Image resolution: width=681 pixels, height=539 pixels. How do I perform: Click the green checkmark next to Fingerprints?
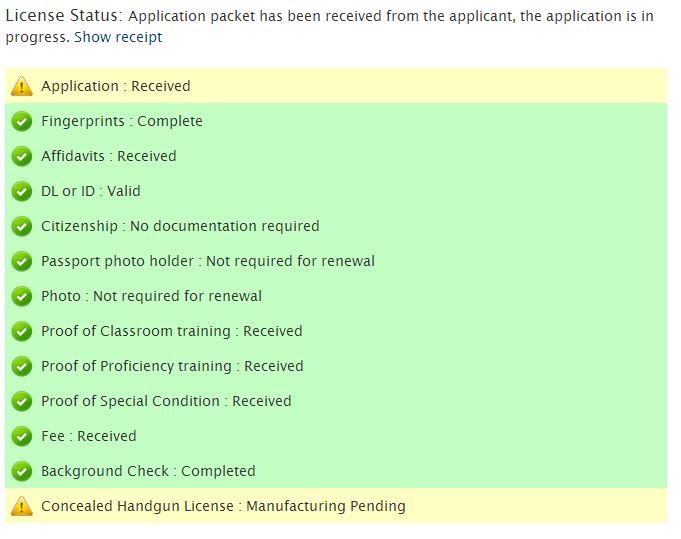point(22,121)
